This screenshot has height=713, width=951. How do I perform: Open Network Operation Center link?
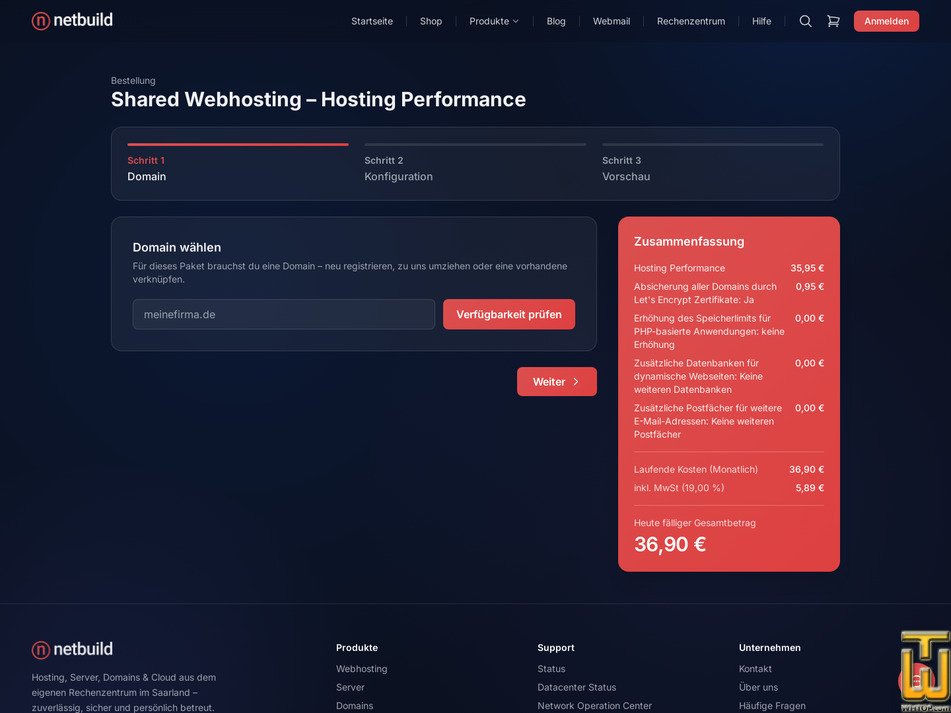(x=594, y=706)
